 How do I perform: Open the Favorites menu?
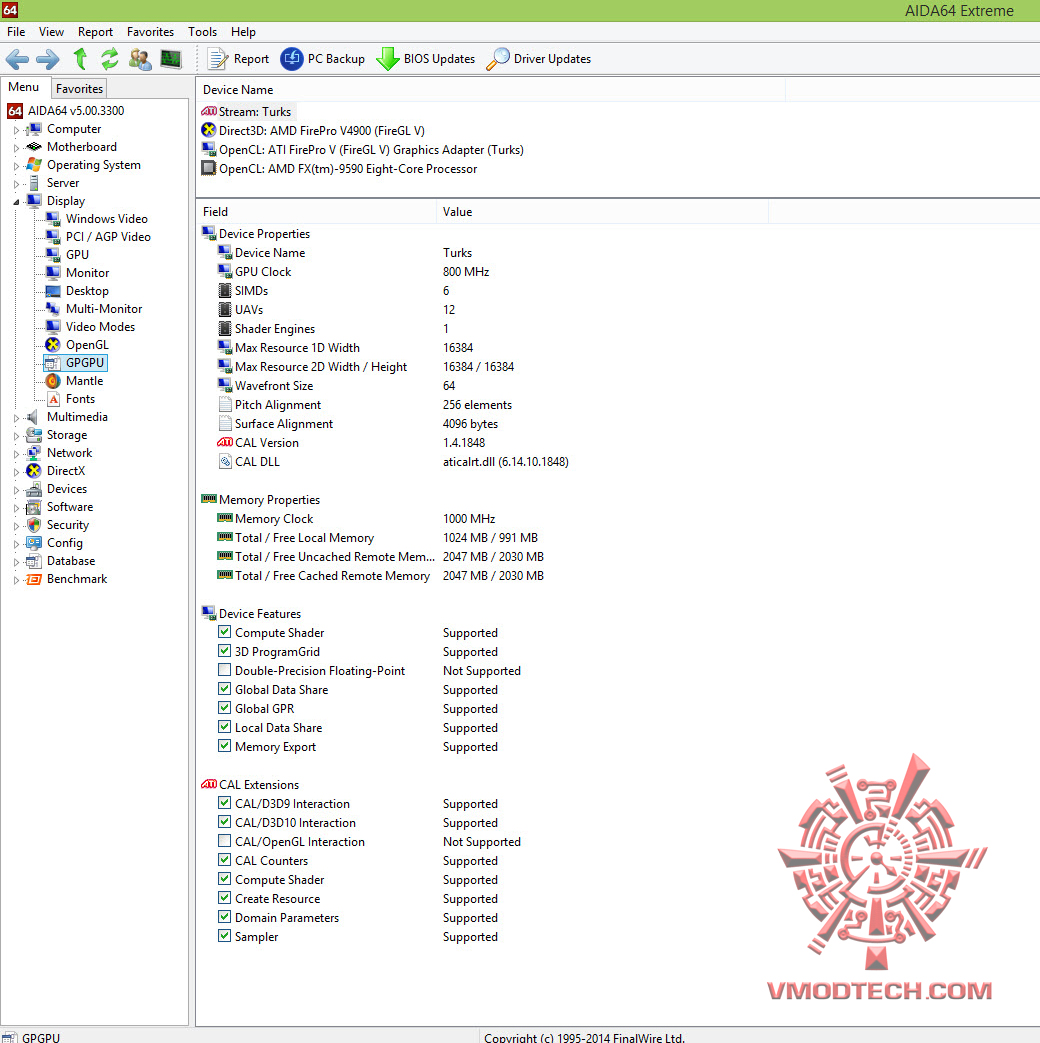[150, 32]
